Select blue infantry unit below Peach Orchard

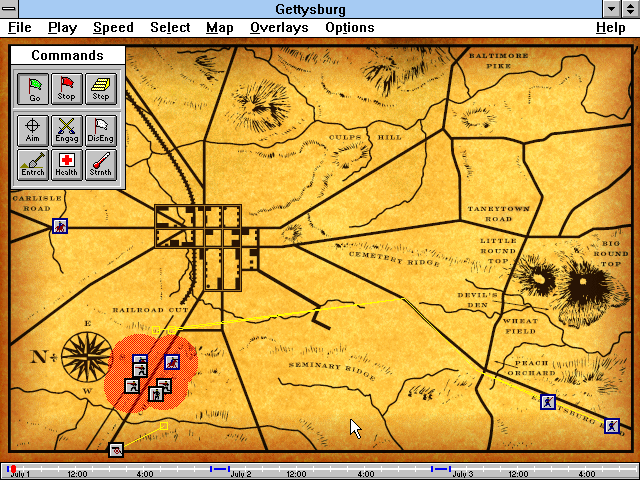548,402
